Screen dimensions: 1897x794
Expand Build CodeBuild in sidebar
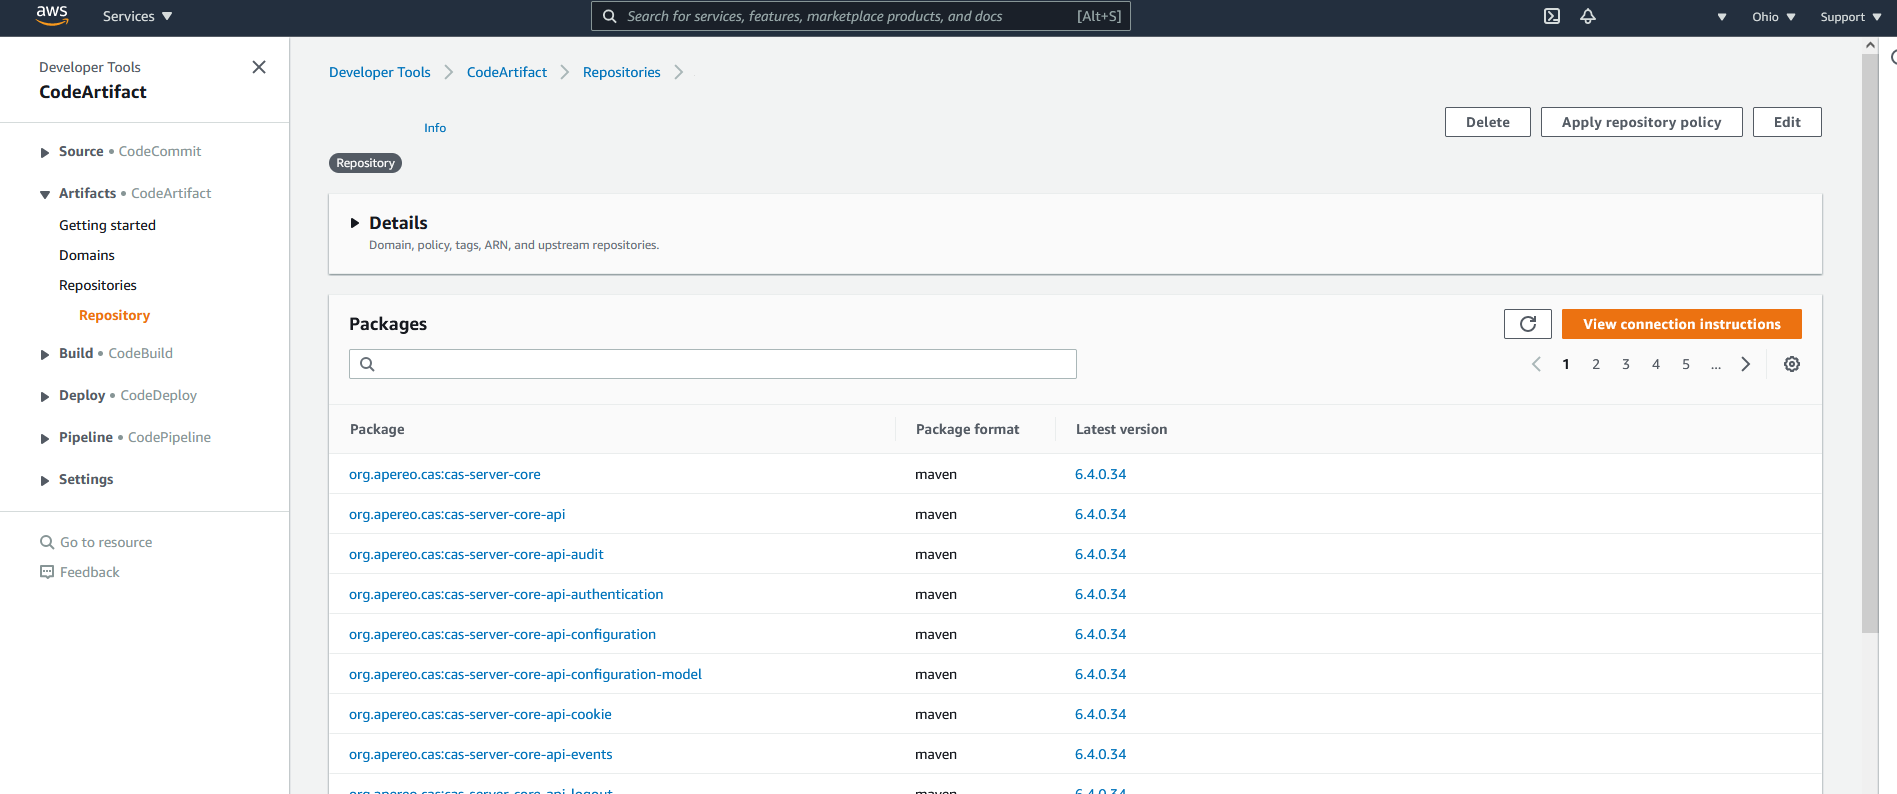click(x=45, y=354)
